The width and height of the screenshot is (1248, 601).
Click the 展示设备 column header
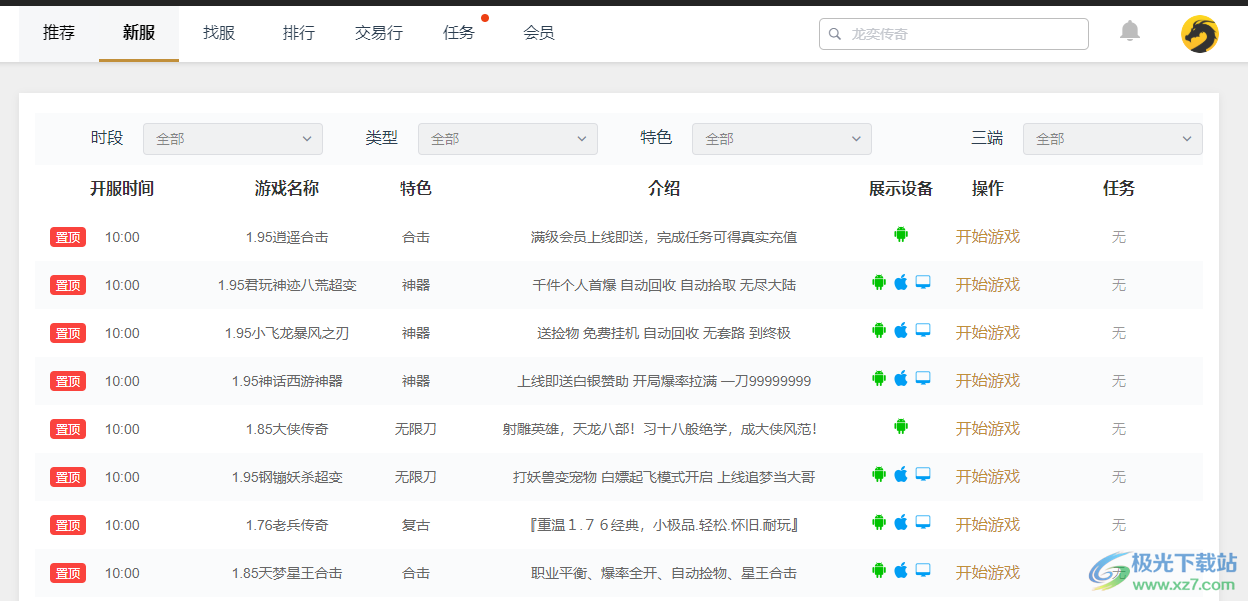click(x=901, y=188)
